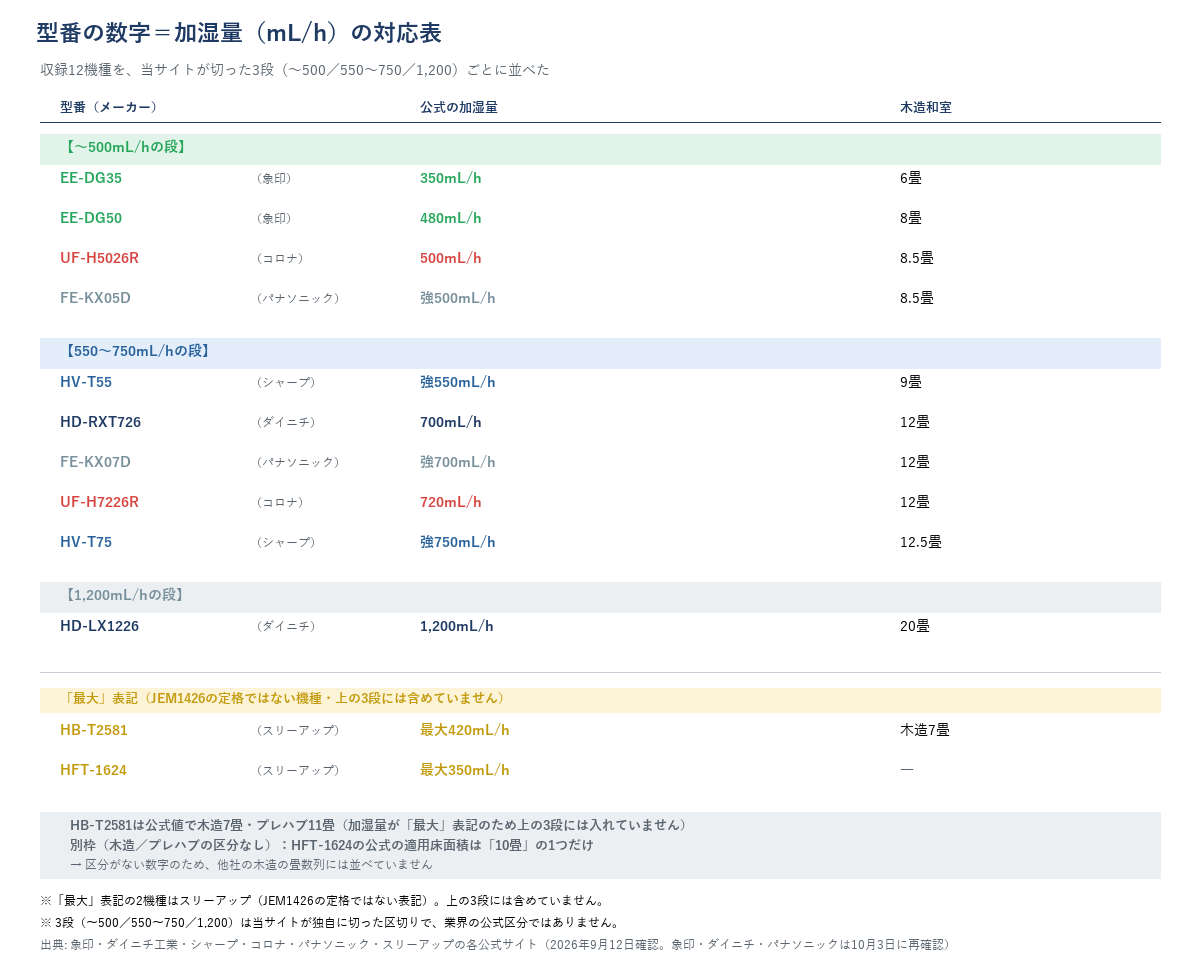
Task: Click model number HB-T2581 in the table
Action: click(x=94, y=730)
